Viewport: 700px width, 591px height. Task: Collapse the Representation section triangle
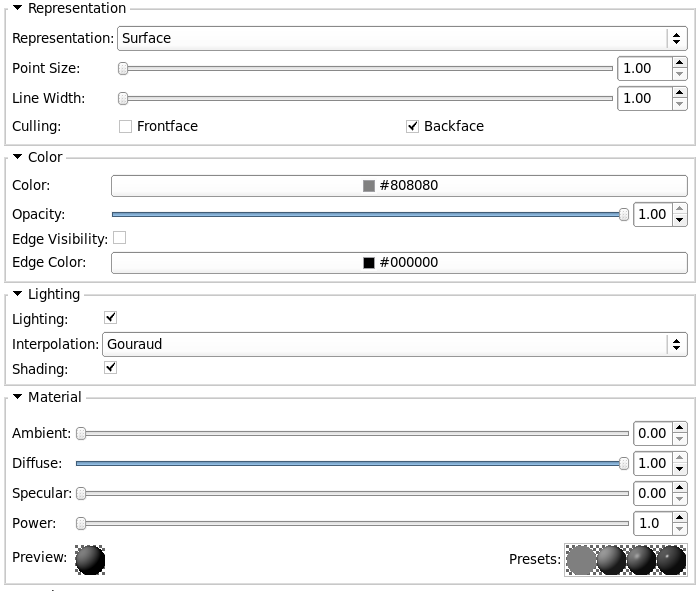click(18, 8)
